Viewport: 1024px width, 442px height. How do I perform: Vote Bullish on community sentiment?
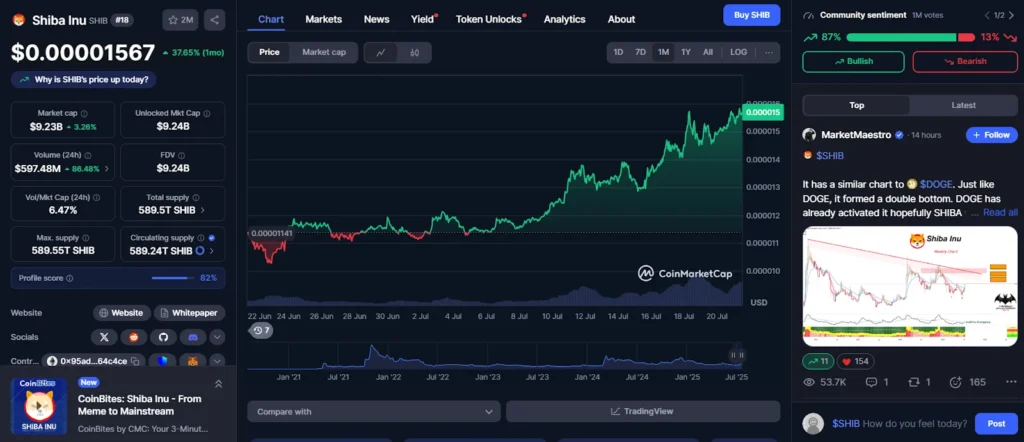854,61
